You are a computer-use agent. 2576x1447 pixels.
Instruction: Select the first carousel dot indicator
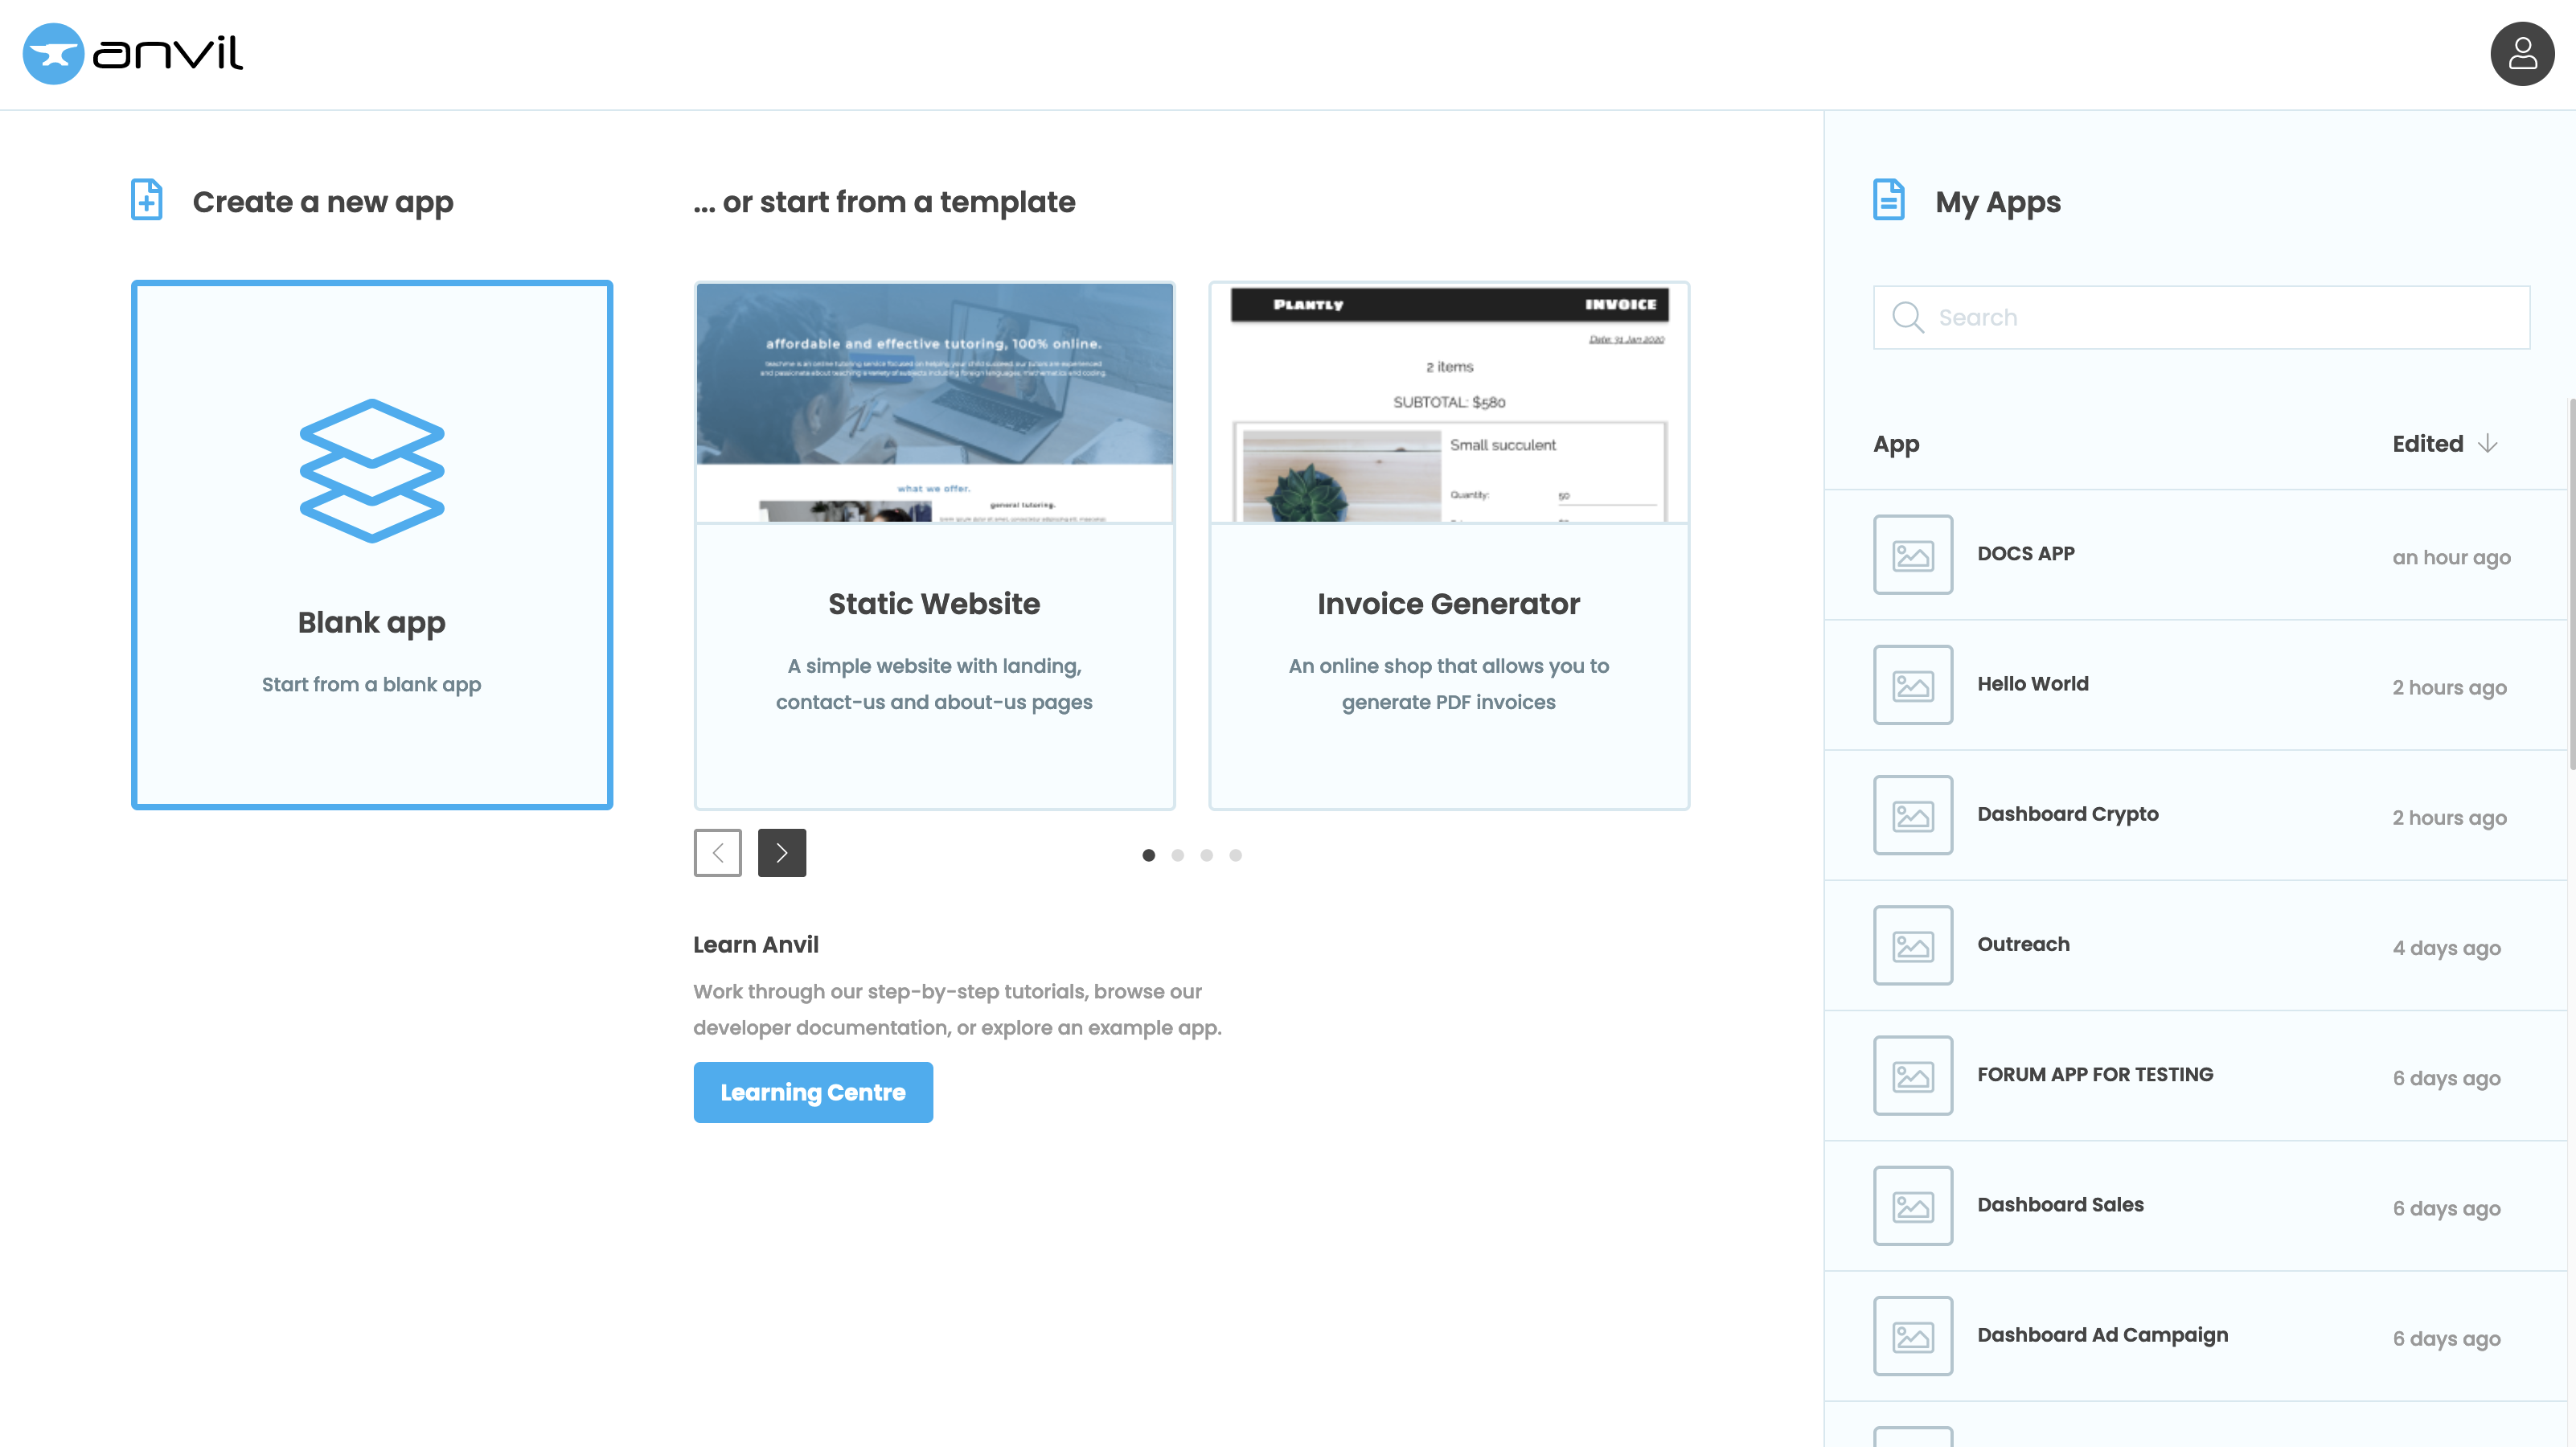(1148, 855)
